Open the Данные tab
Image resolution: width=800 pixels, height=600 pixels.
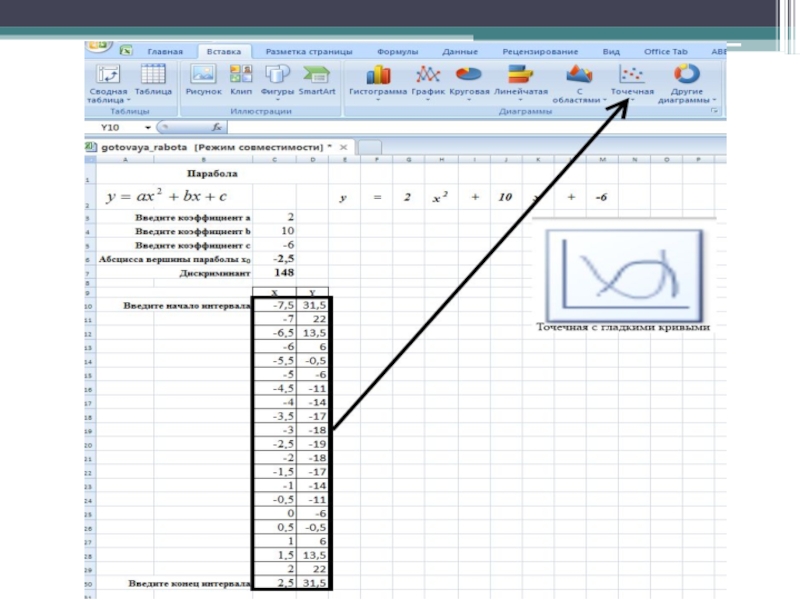click(460, 52)
